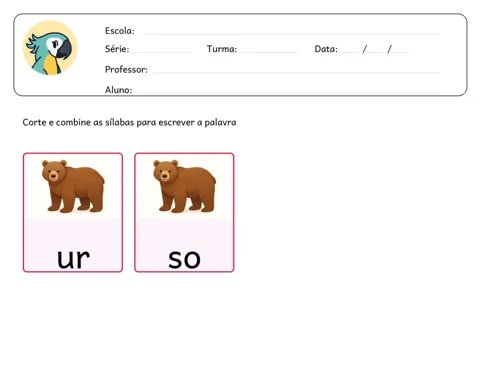This screenshot has width=480, height=384.
Task: Click the 'so' syllable text
Action: [184, 259]
